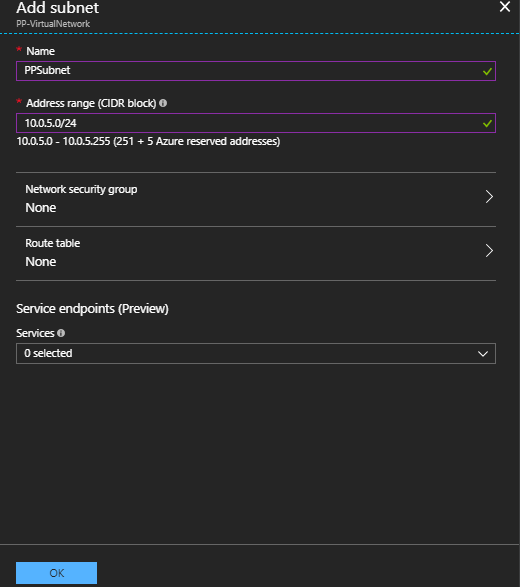Click '0 selected' in Services combo box
Image resolution: width=520 pixels, height=587 pixels.
point(48,353)
